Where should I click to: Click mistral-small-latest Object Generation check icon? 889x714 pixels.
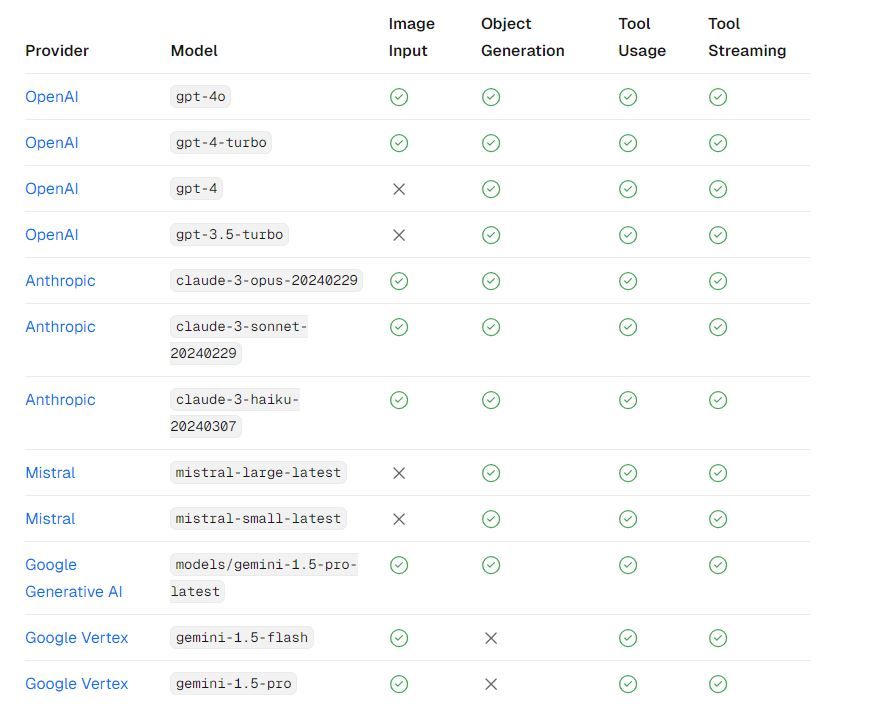[491, 519]
